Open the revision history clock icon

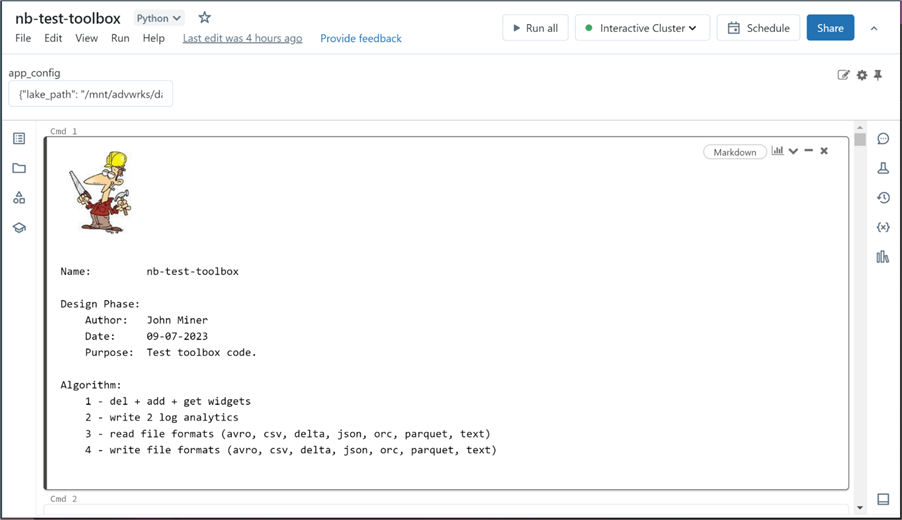point(883,198)
